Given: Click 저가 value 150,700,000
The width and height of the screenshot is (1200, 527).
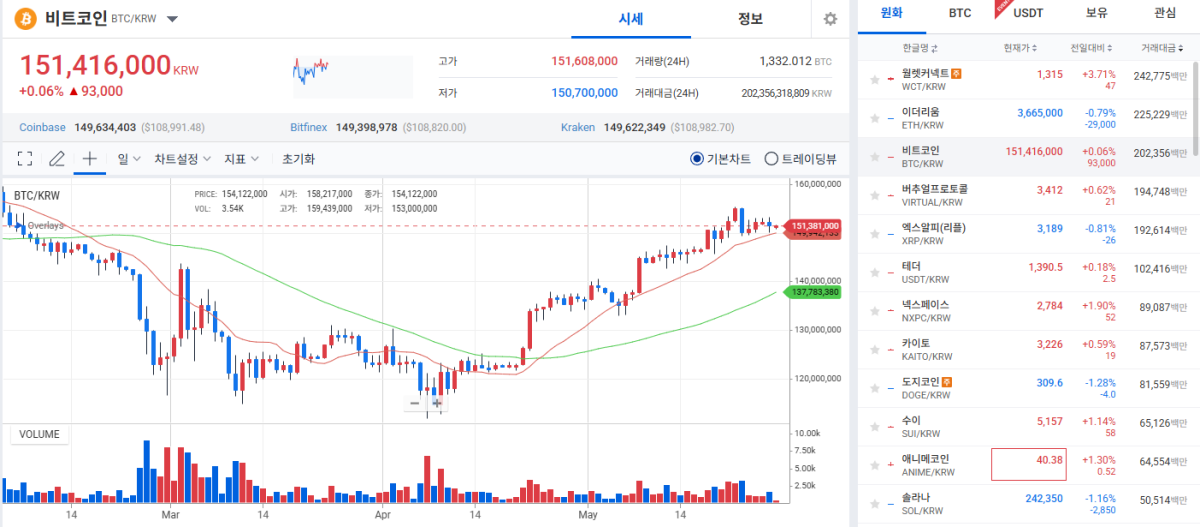Looking at the screenshot, I should tap(584, 93).
